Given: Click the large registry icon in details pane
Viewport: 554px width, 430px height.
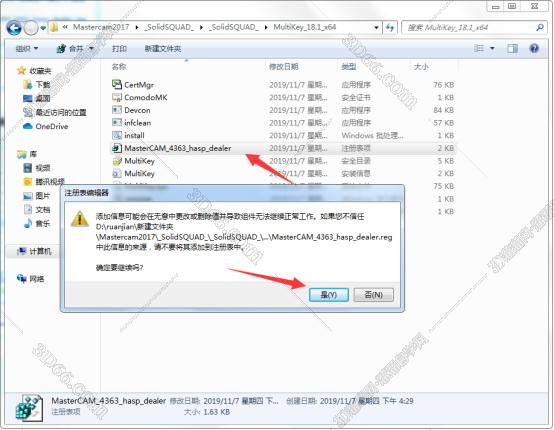Looking at the screenshot, I should 29,408.
